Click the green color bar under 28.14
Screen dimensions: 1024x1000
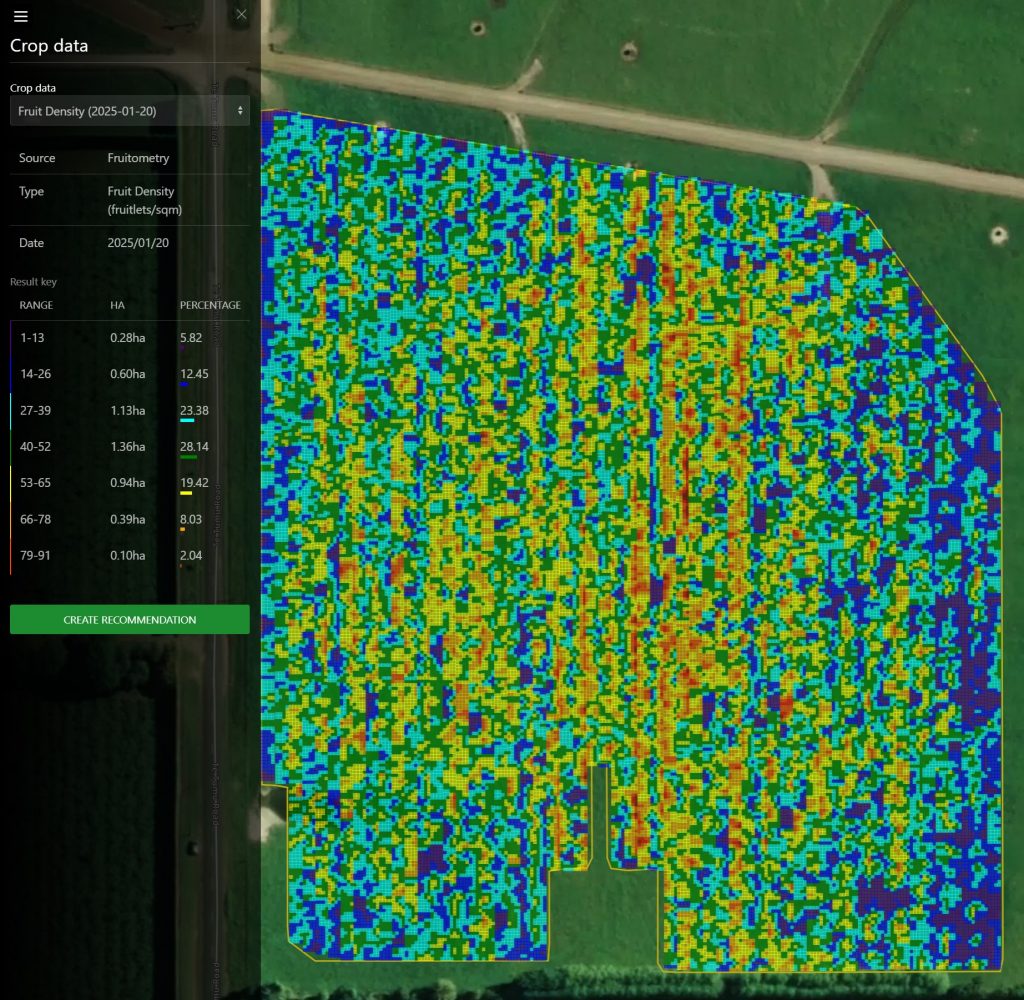point(188,457)
